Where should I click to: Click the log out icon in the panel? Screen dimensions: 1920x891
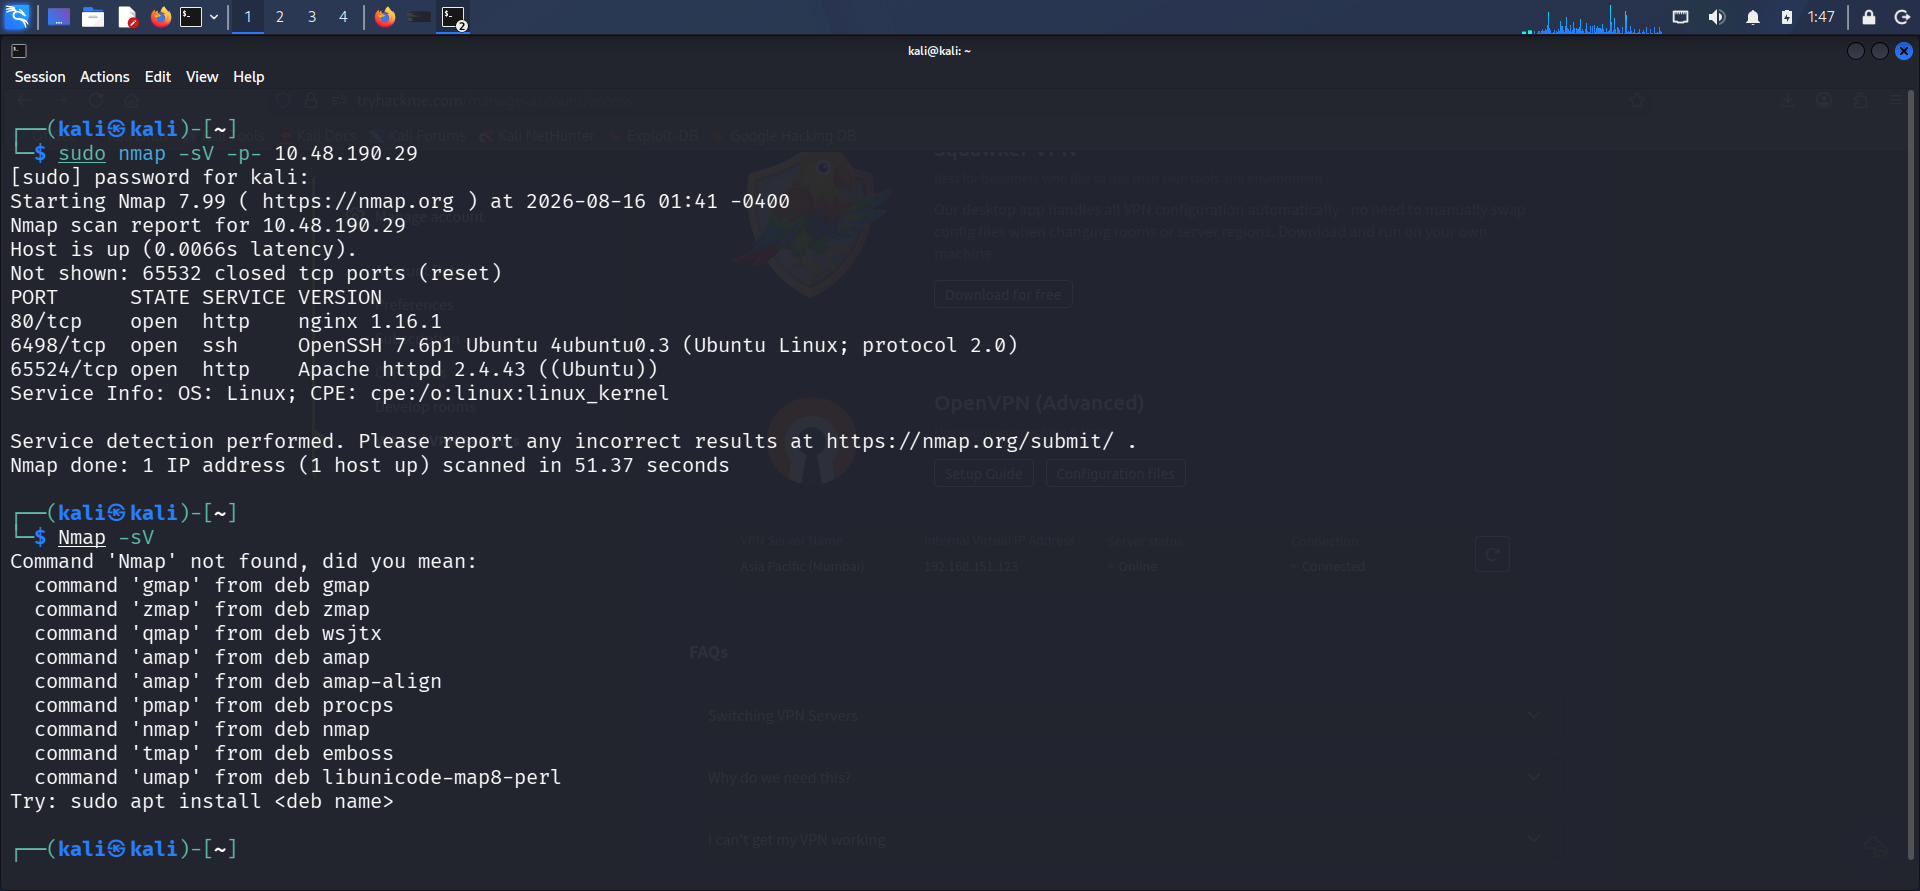1902,17
